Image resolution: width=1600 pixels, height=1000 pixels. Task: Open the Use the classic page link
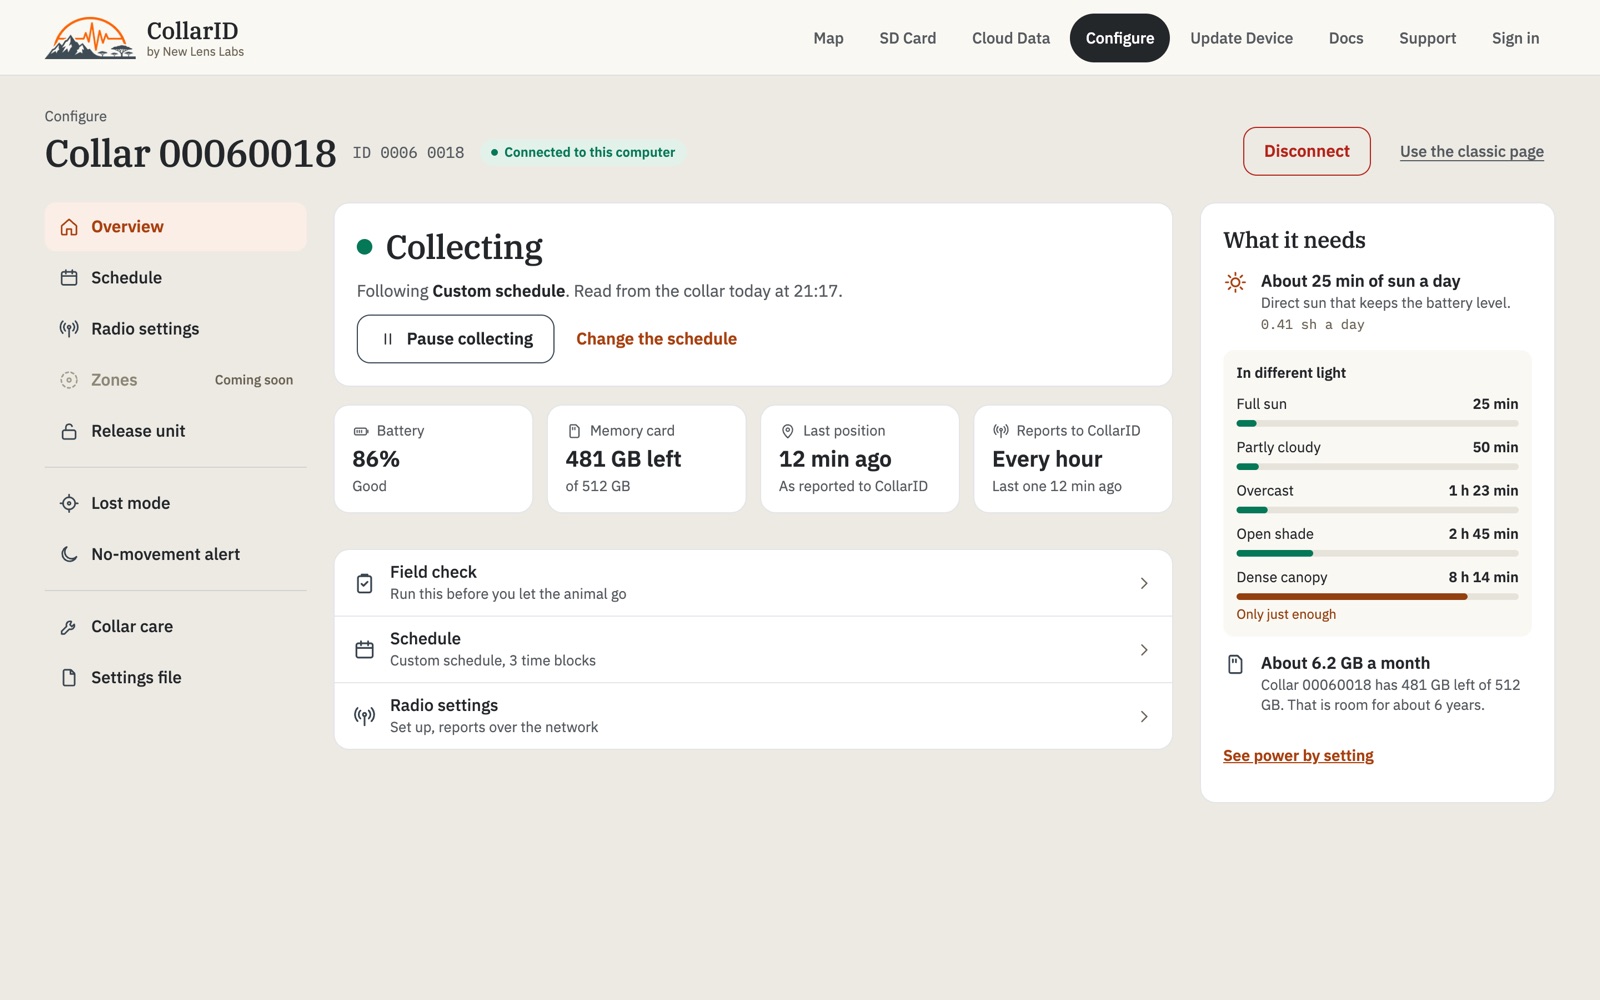tap(1472, 151)
